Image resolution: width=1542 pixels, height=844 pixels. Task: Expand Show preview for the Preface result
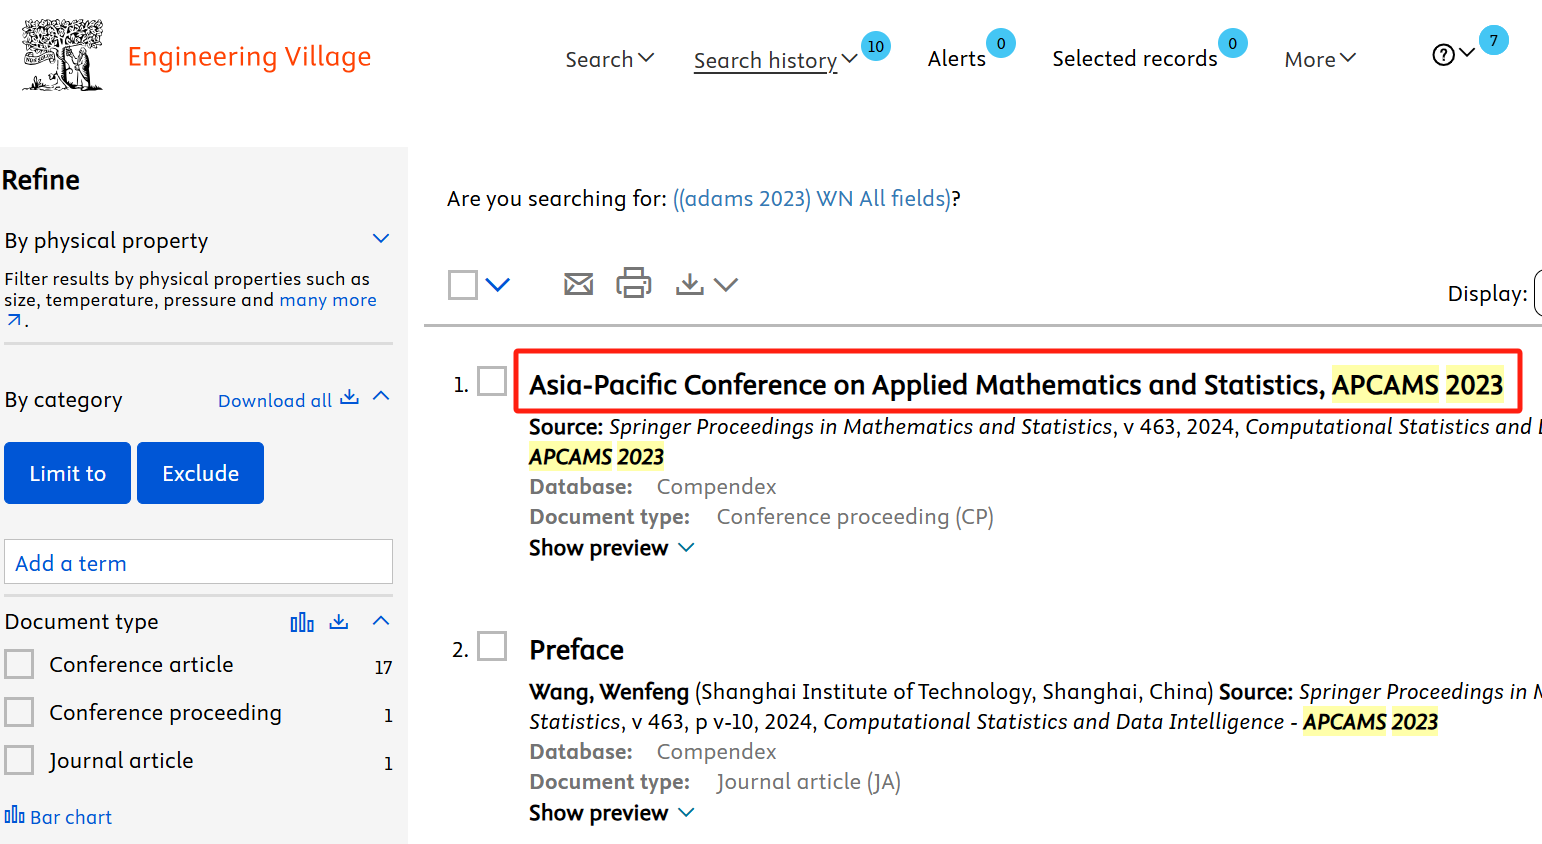click(x=611, y=813)
